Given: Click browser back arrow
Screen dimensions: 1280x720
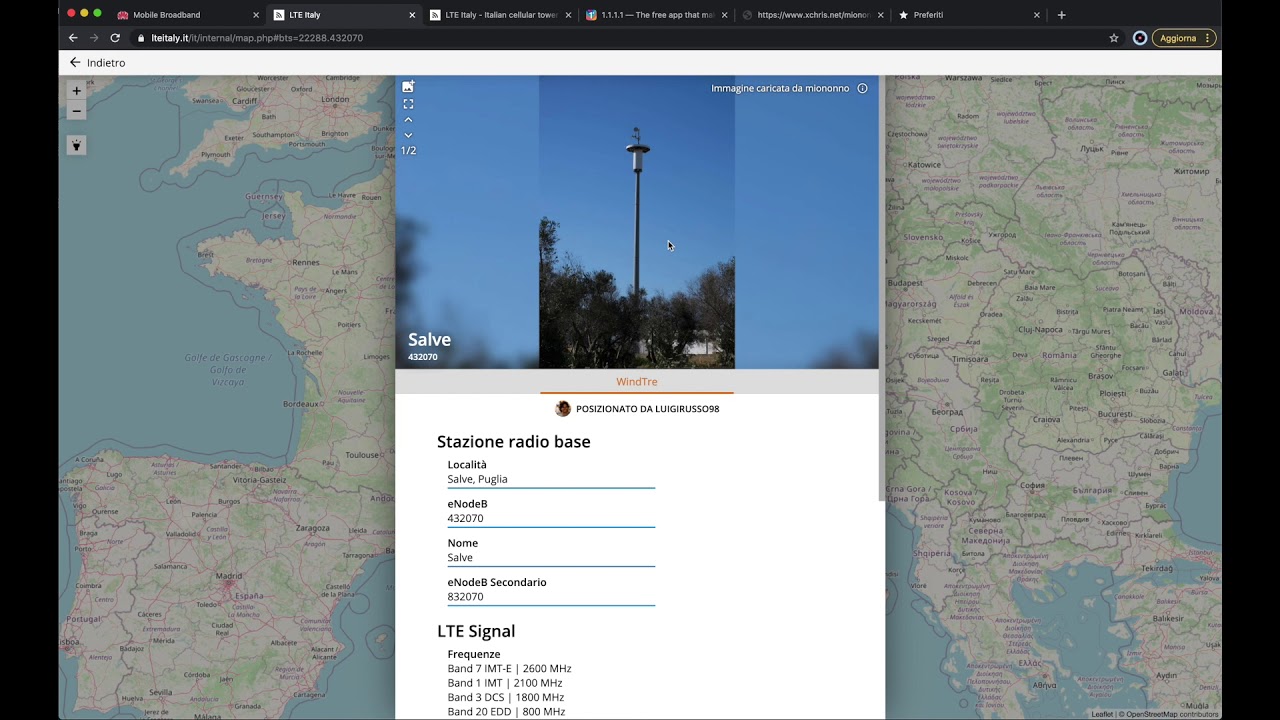Looking at the screenshot, I should [73, 38].
